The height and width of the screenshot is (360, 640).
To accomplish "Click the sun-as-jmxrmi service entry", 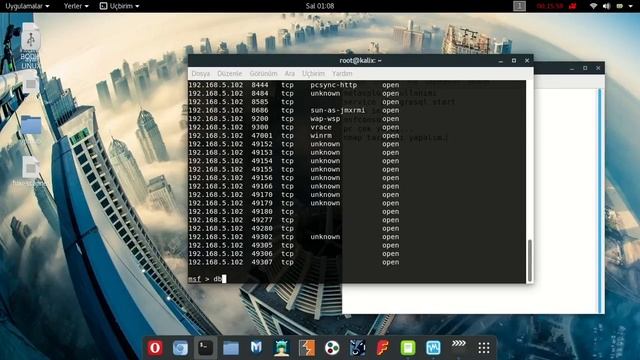I will (x=338, y=110).
